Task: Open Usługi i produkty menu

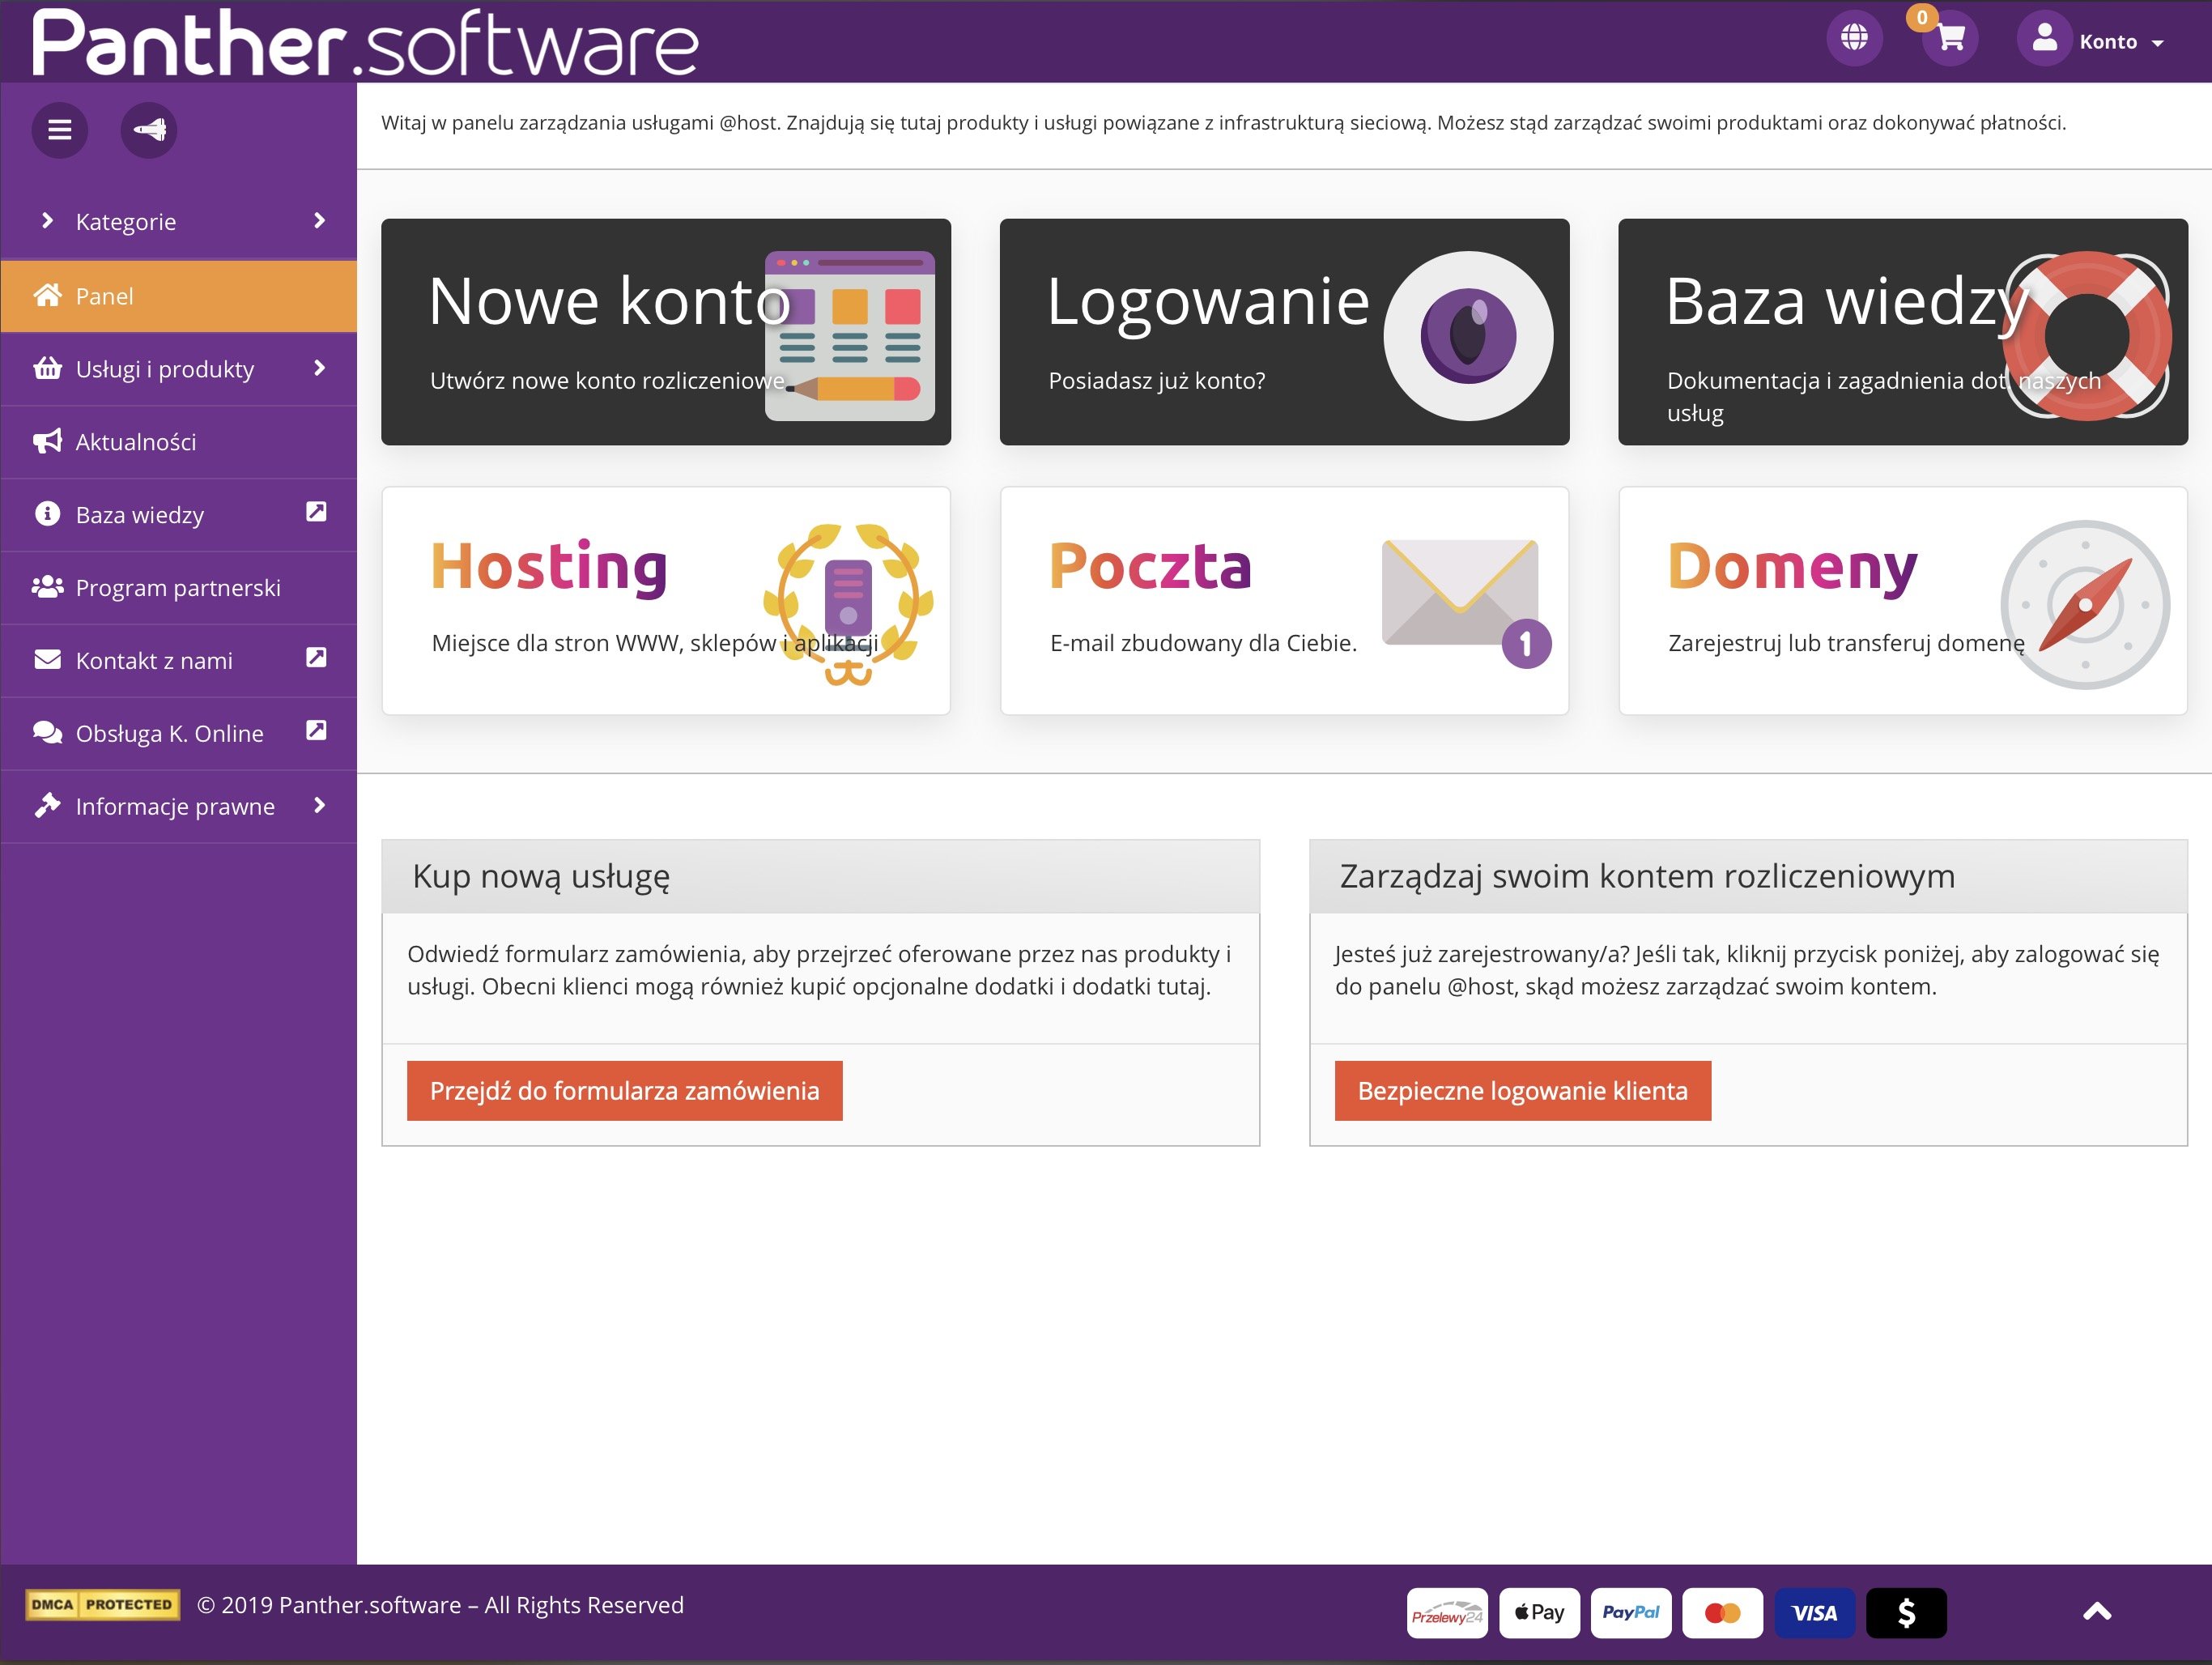Action: coord(179,369)
